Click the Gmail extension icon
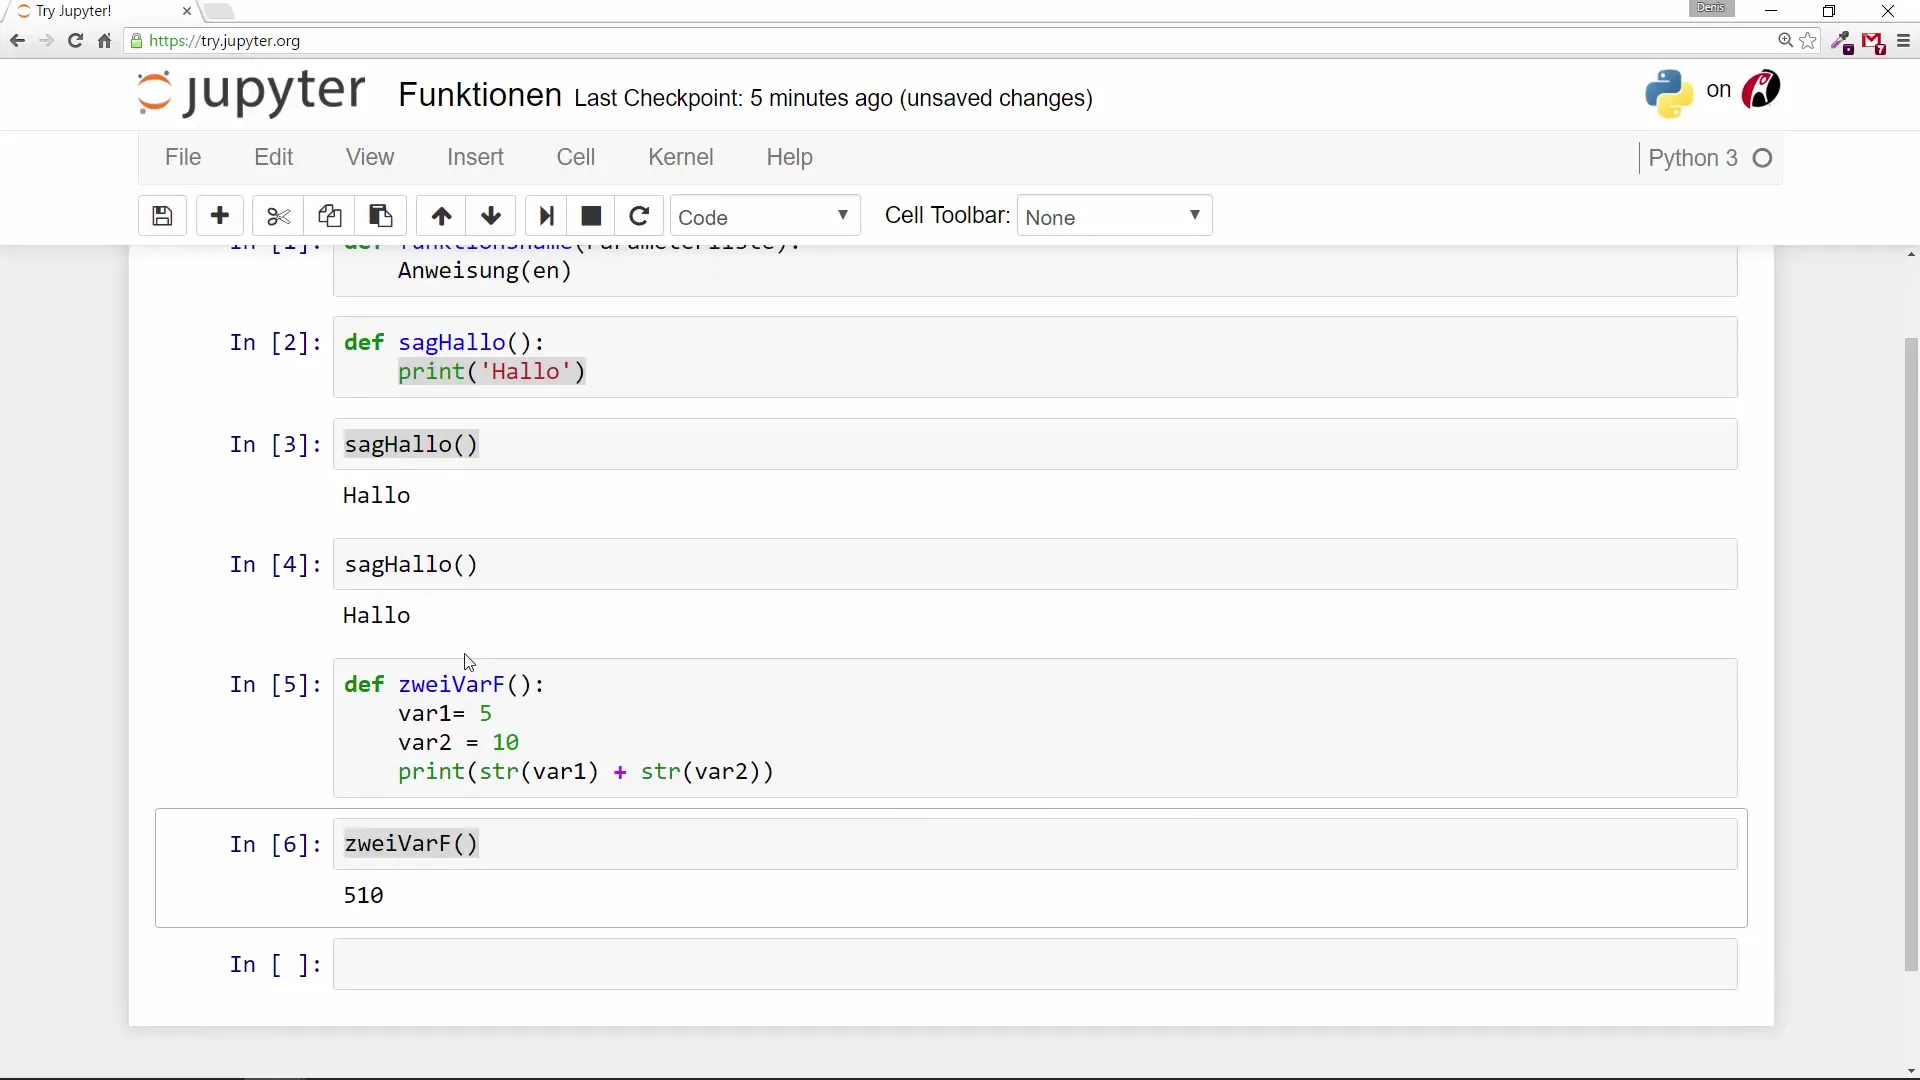The width and height of the screenshot is (1920, 1080). [x=1873, y=42]
